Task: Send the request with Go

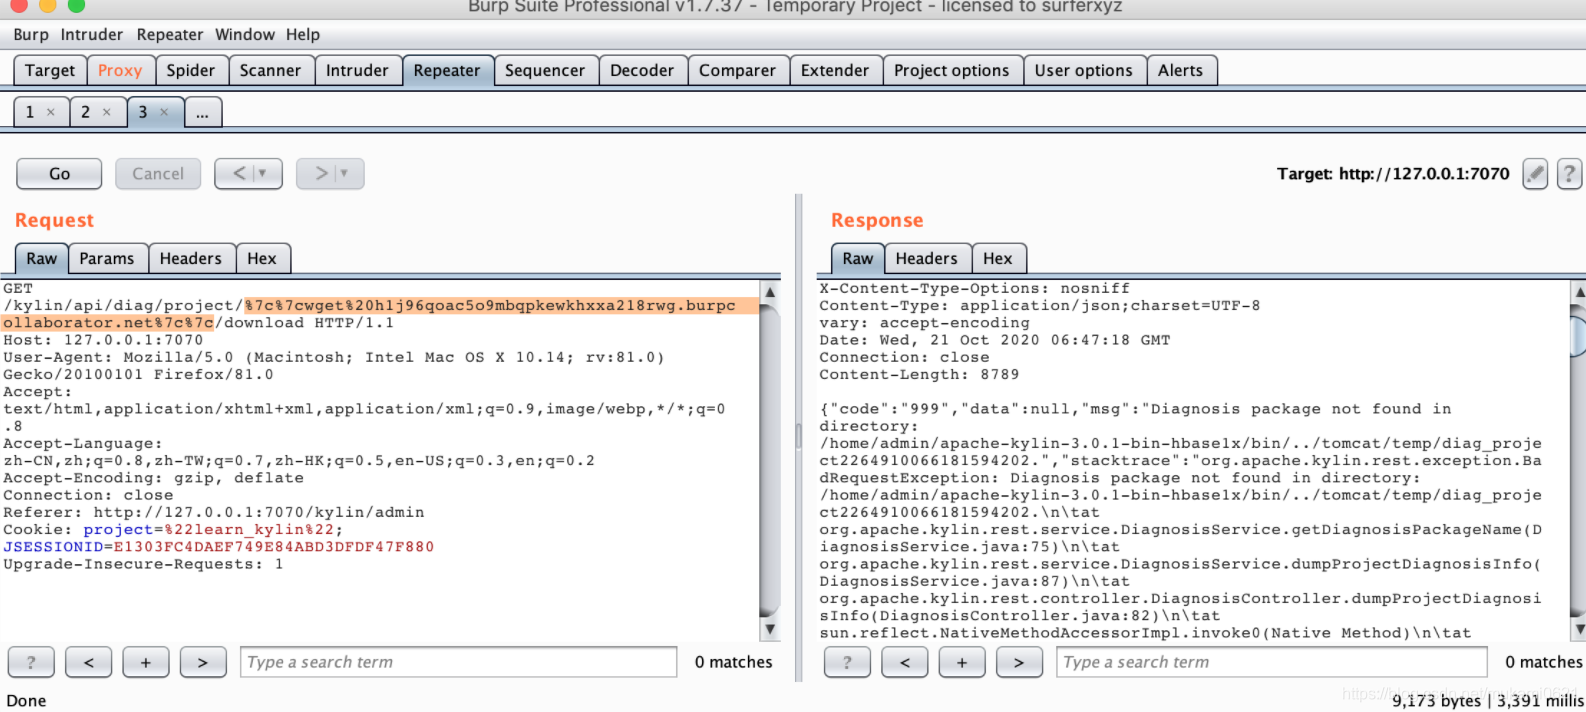Action: [x=60, y=174]
